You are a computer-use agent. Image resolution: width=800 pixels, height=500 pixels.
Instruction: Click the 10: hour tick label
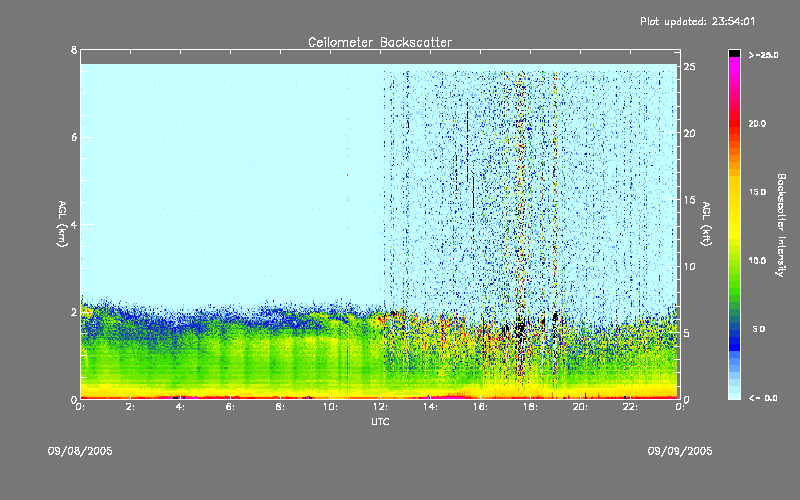(331, 407)
